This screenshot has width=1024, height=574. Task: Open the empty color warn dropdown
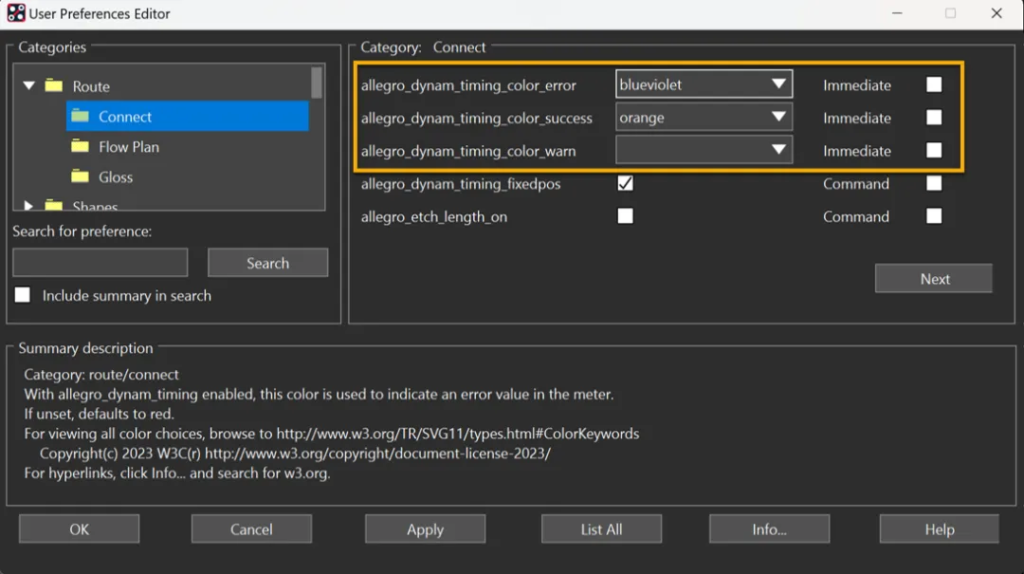pos(778,151)
